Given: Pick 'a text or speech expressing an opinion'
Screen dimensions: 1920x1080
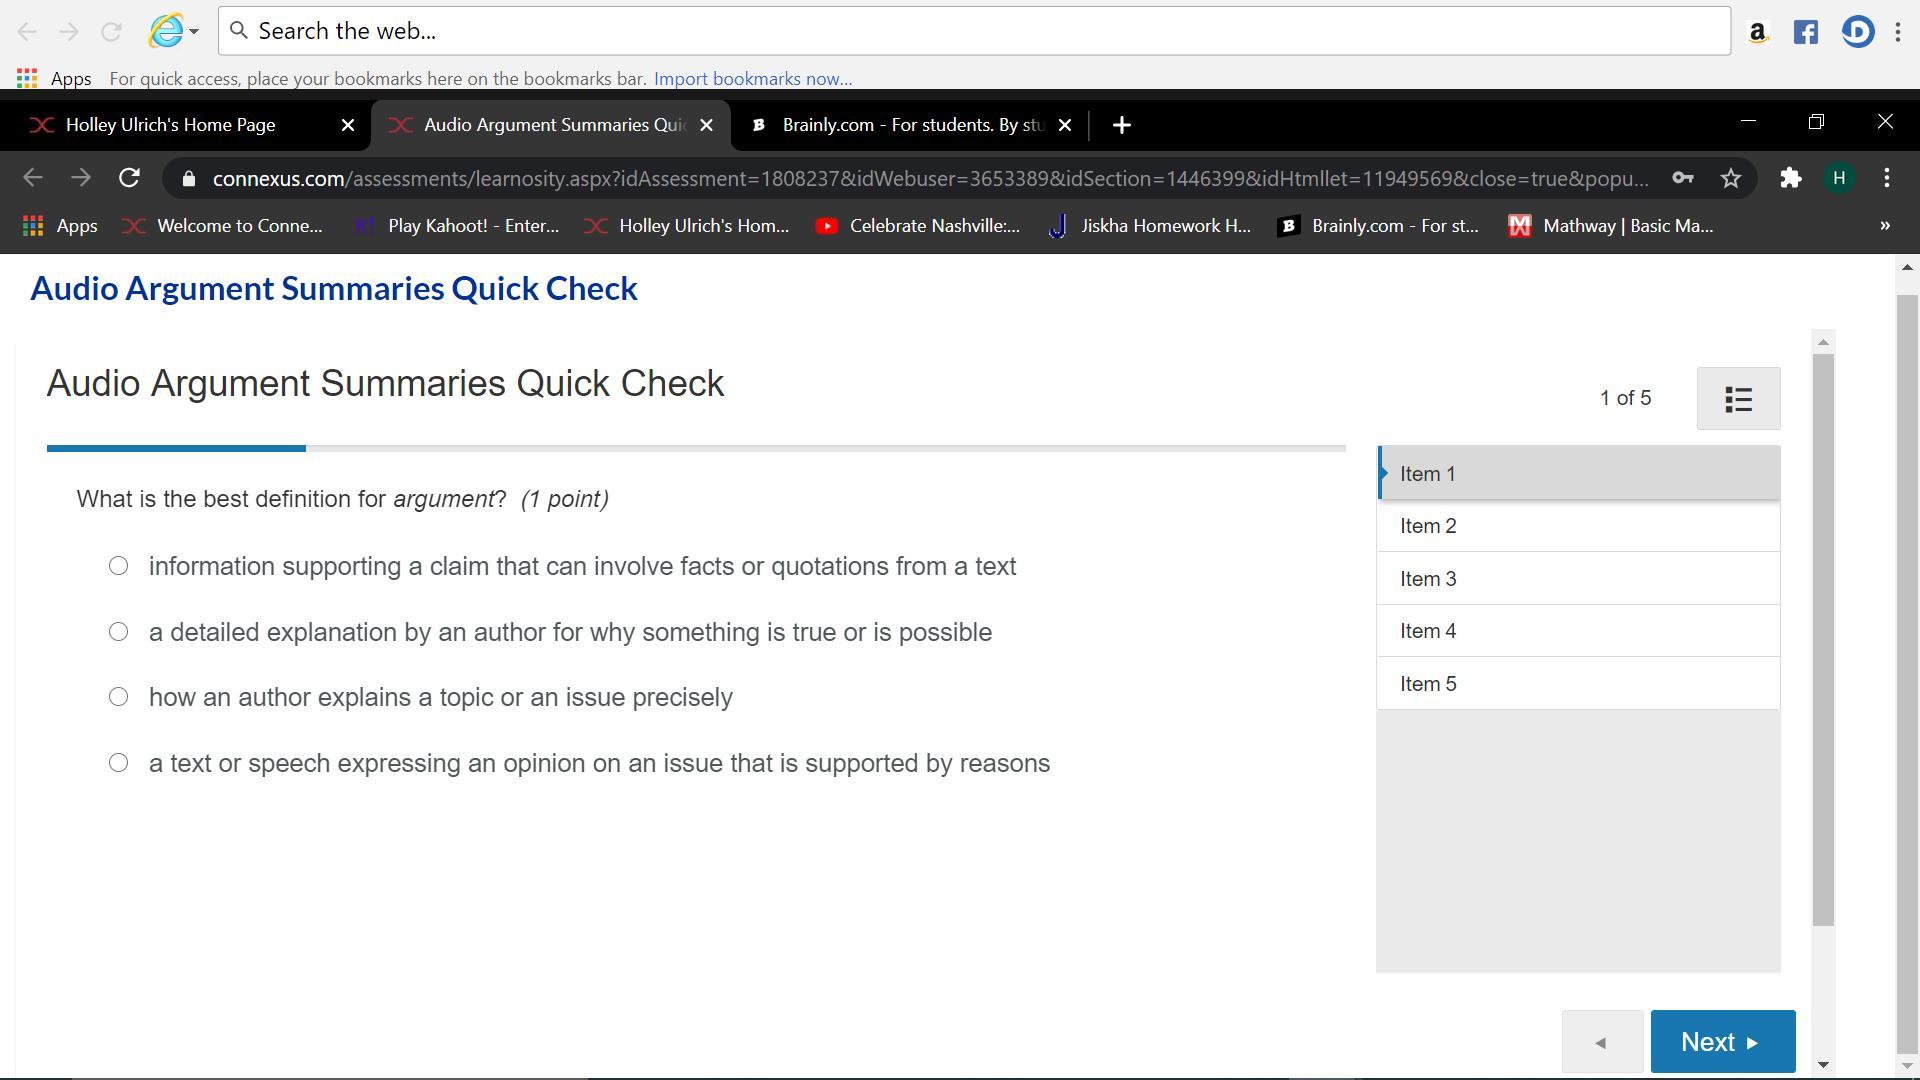Looking at the screenshot, I should tap(118, 763).
